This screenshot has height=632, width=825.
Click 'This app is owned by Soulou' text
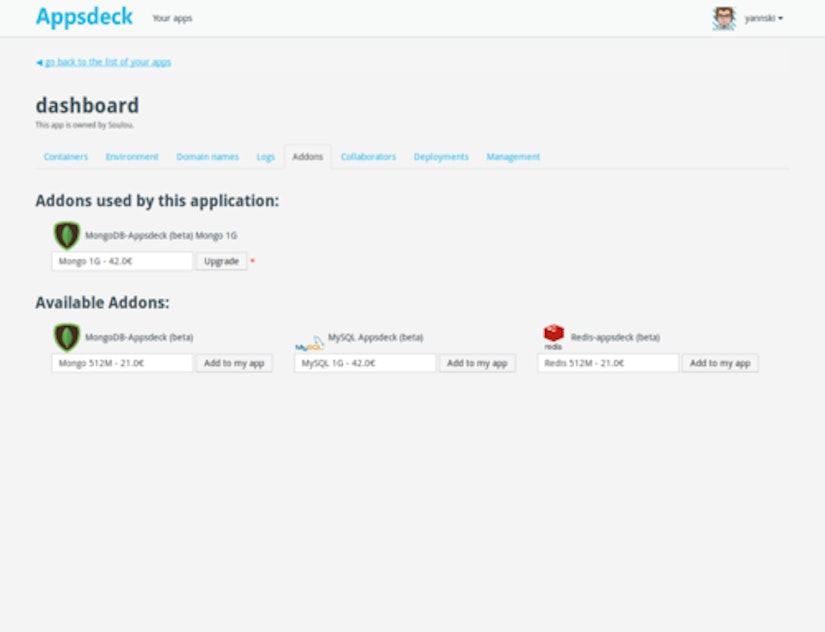tap(85, 125)
